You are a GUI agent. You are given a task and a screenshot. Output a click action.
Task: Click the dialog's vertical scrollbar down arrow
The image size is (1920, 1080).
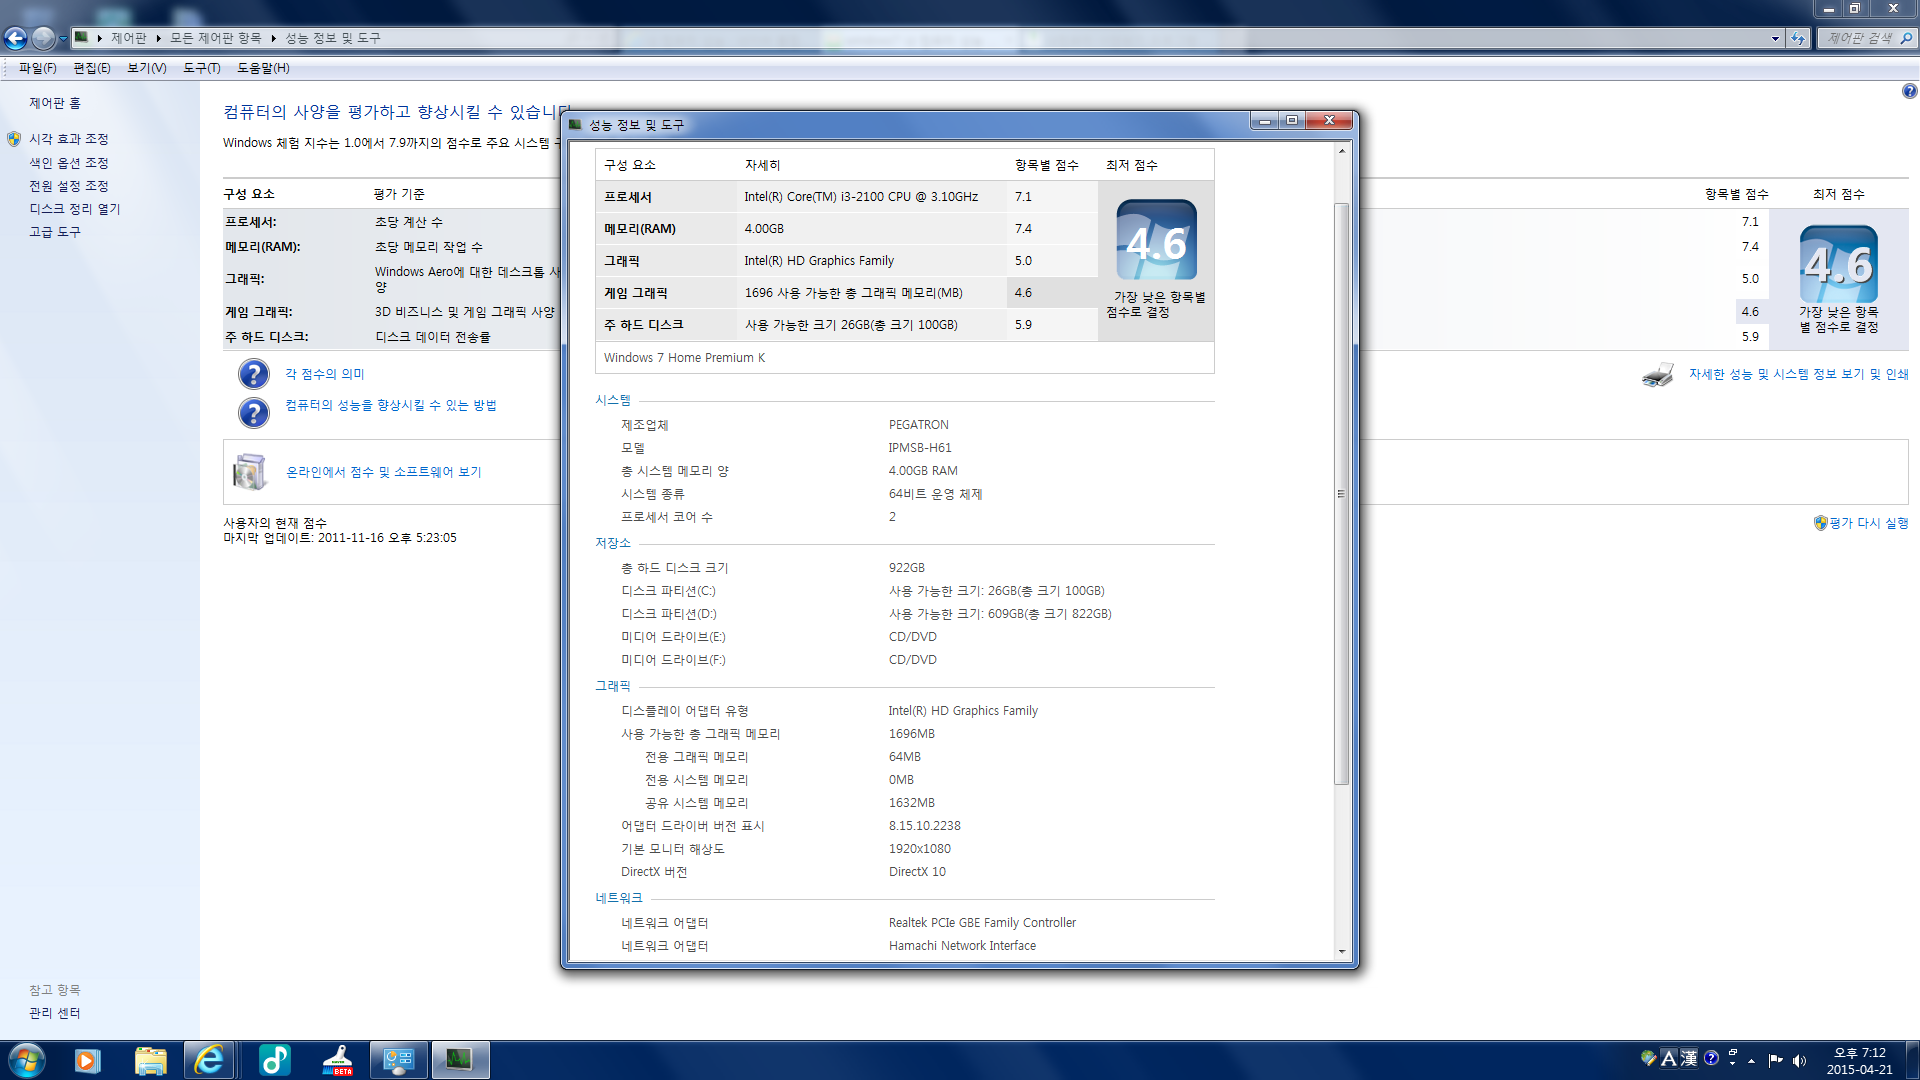(x=1342, y=952)
